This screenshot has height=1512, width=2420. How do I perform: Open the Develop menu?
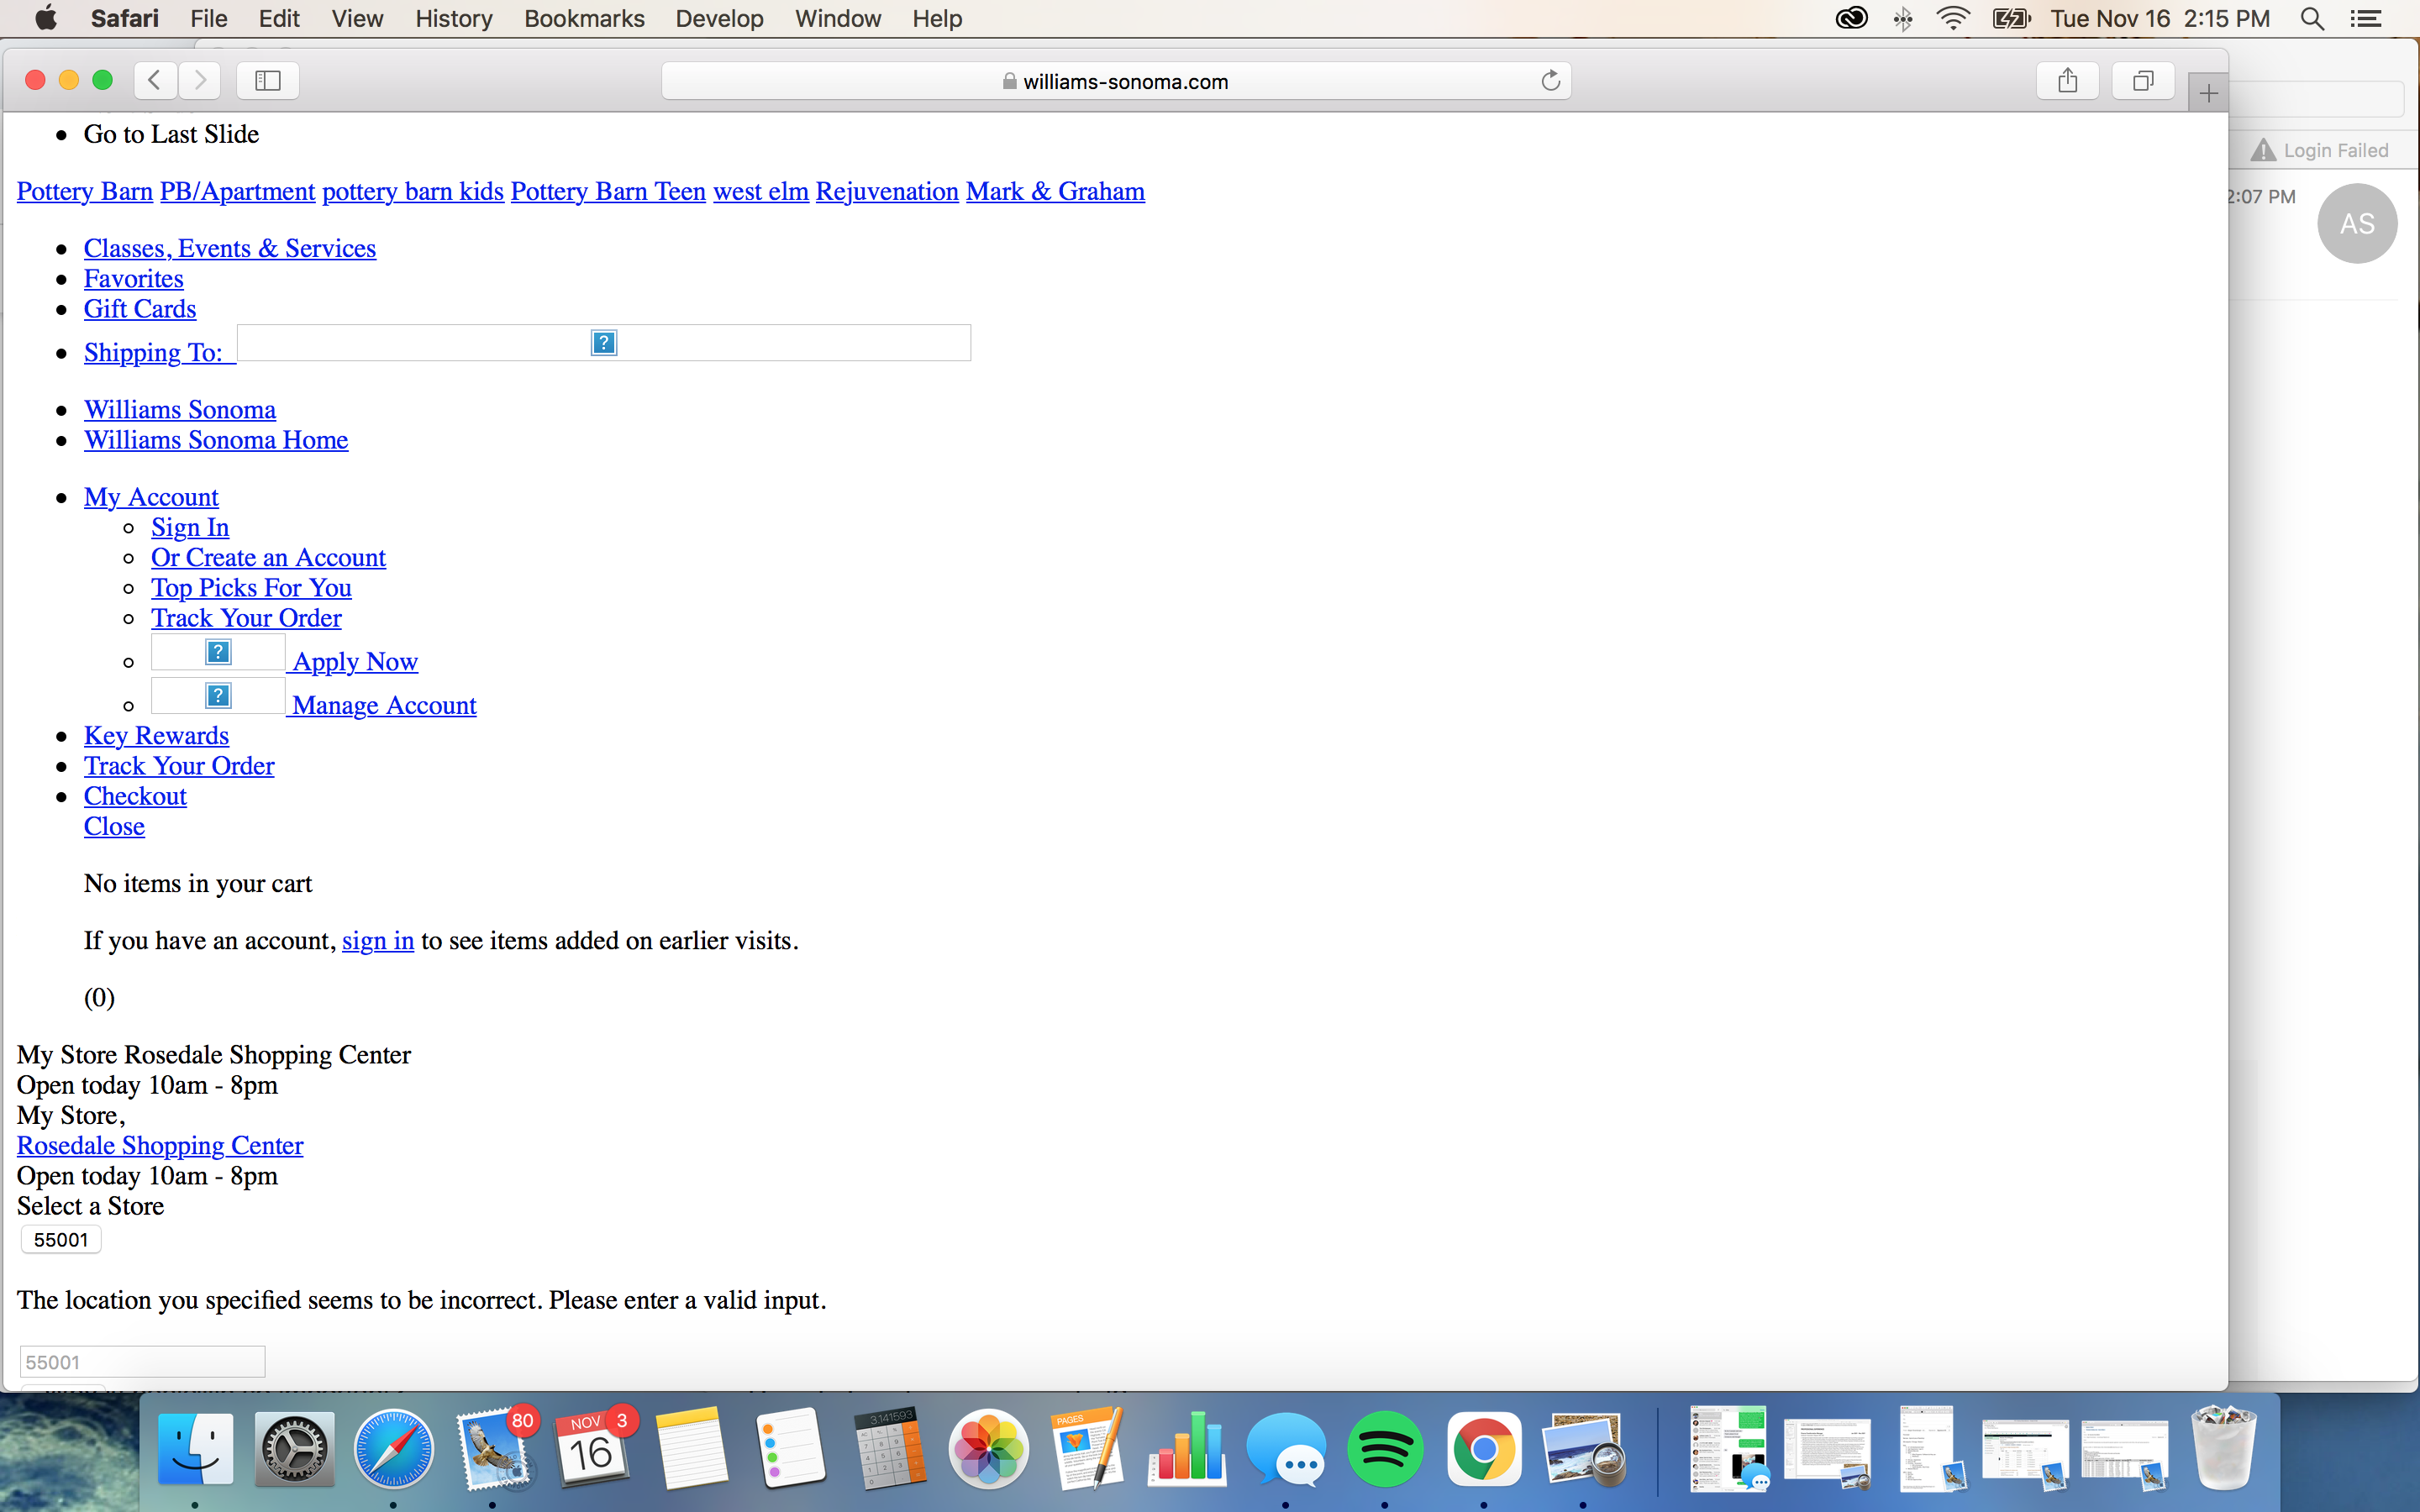tap(719, 19)
